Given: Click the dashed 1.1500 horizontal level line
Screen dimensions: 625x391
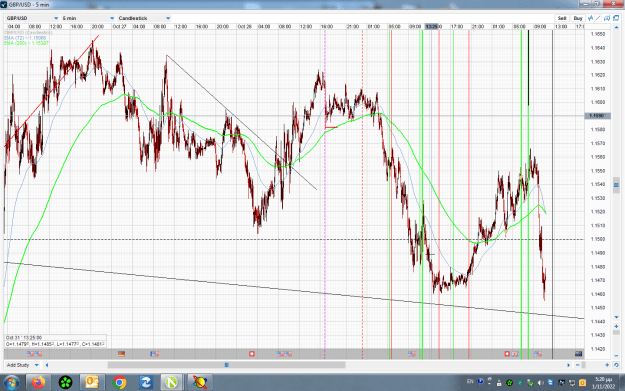Looking at the screenshot, I should click(294, 240).
